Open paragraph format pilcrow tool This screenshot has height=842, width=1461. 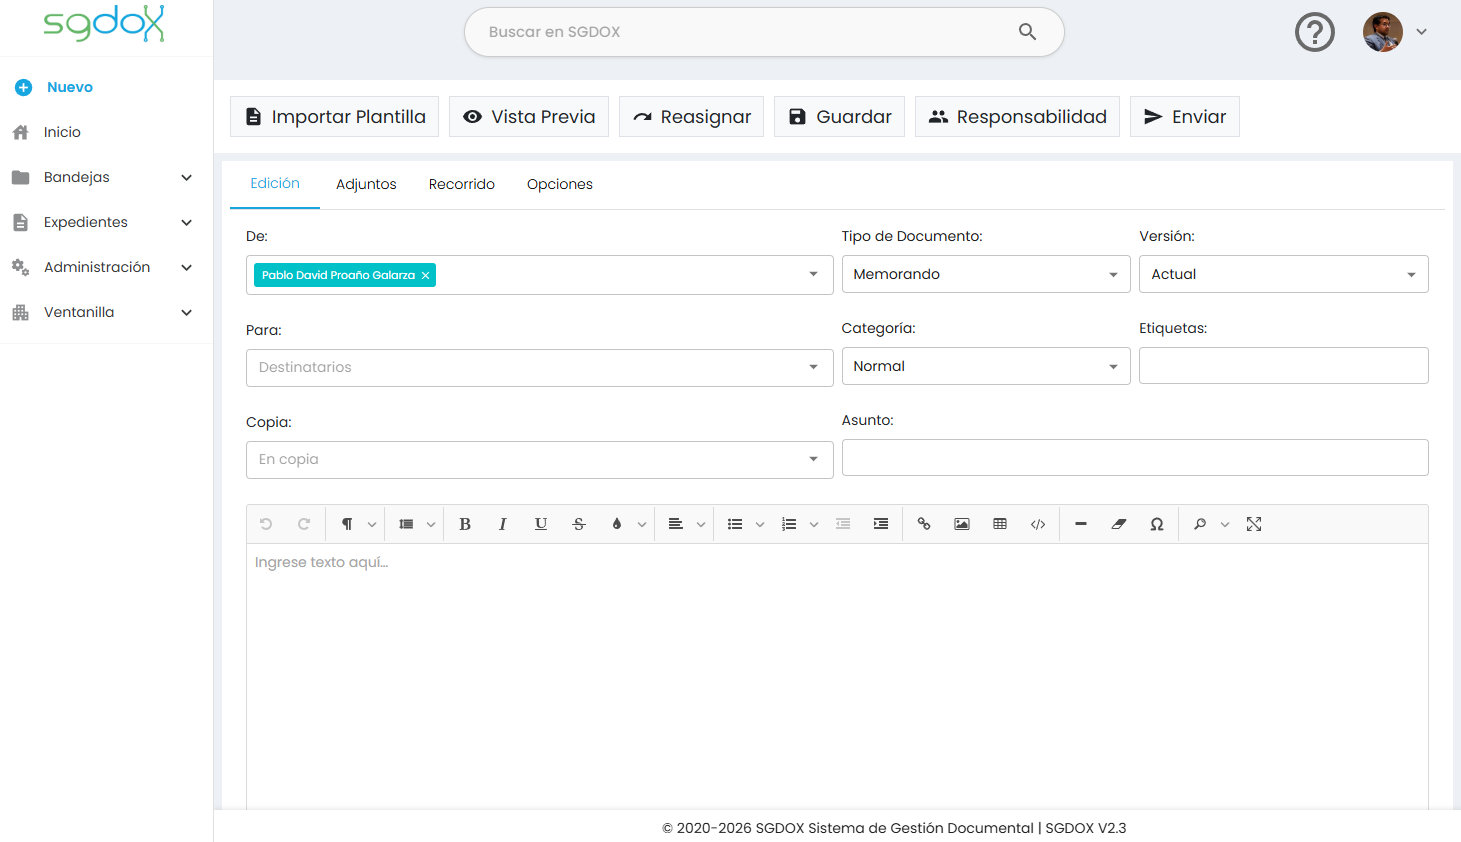click(x=347, y=524)
